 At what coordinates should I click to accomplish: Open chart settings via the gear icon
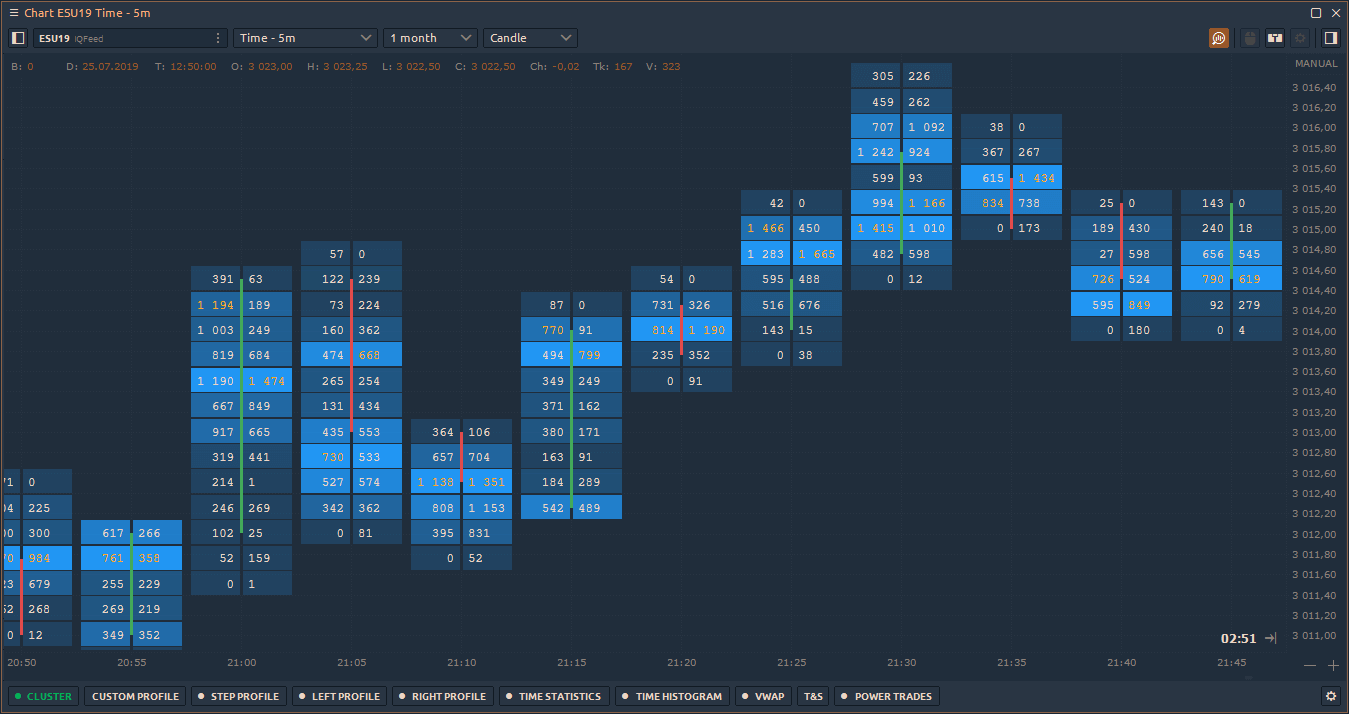(x=1301, y=37)
